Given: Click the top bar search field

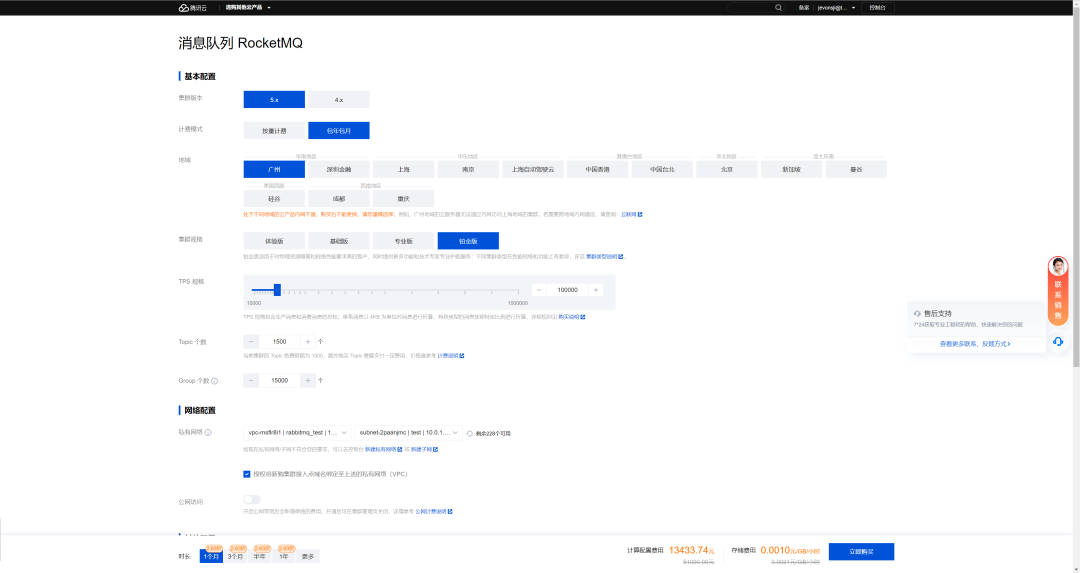Looking at the screenshot, I should [x=756, y=8].
